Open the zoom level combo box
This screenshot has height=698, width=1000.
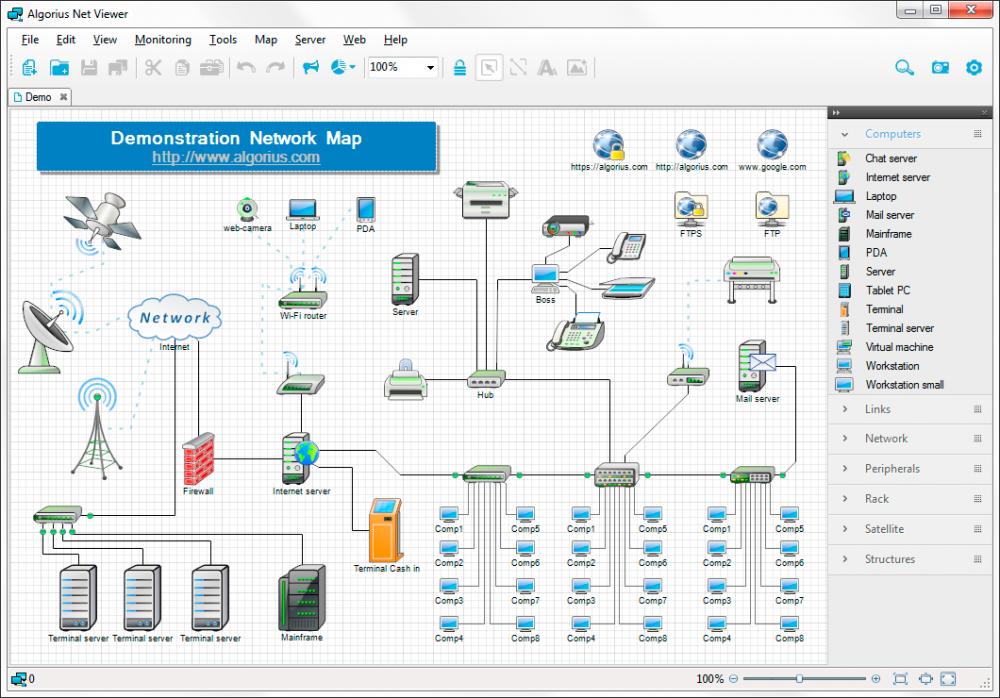coord(405,67)
